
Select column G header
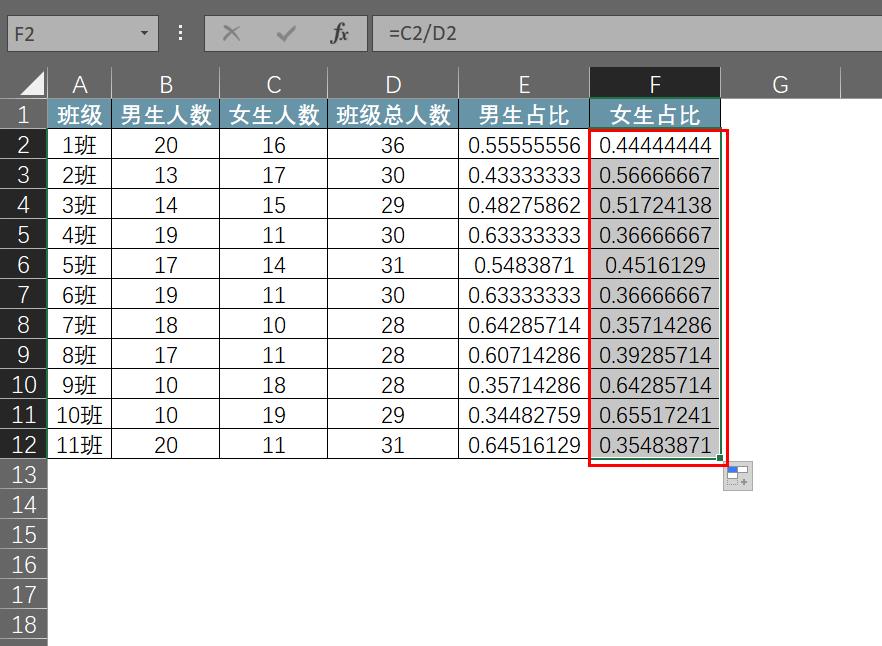(779, 84)
